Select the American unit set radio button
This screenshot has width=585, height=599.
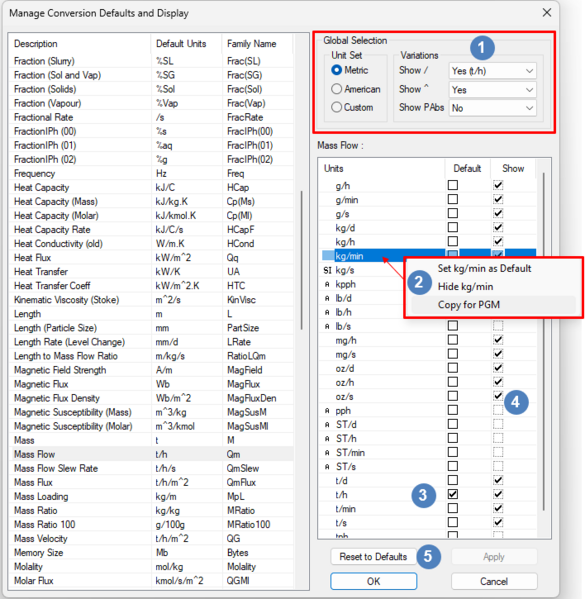pos(336,89)
